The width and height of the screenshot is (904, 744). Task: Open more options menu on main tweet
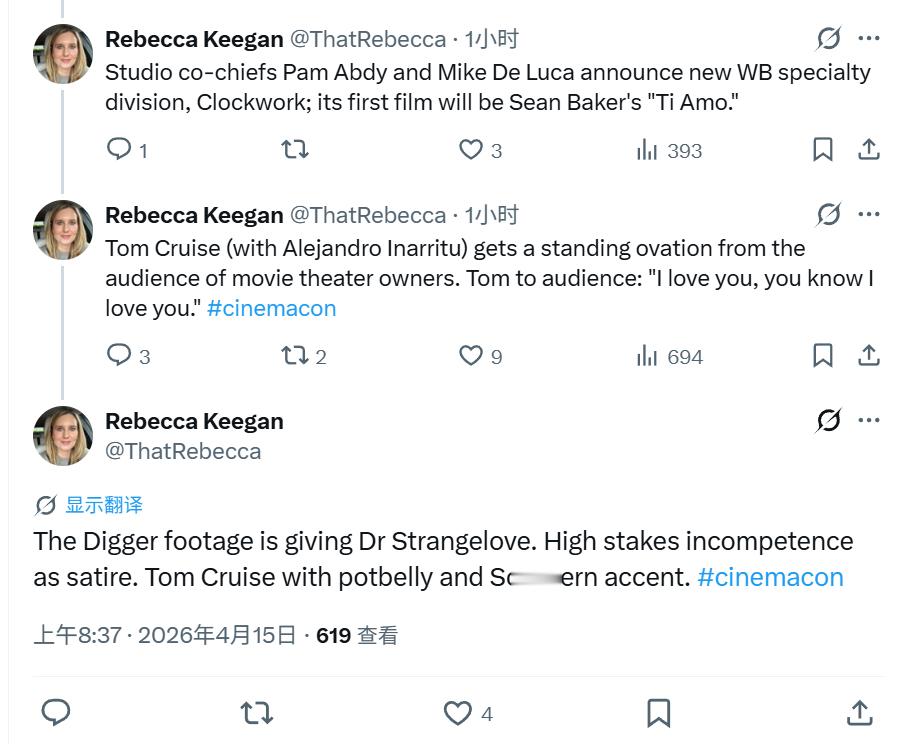tap(869, 421)
